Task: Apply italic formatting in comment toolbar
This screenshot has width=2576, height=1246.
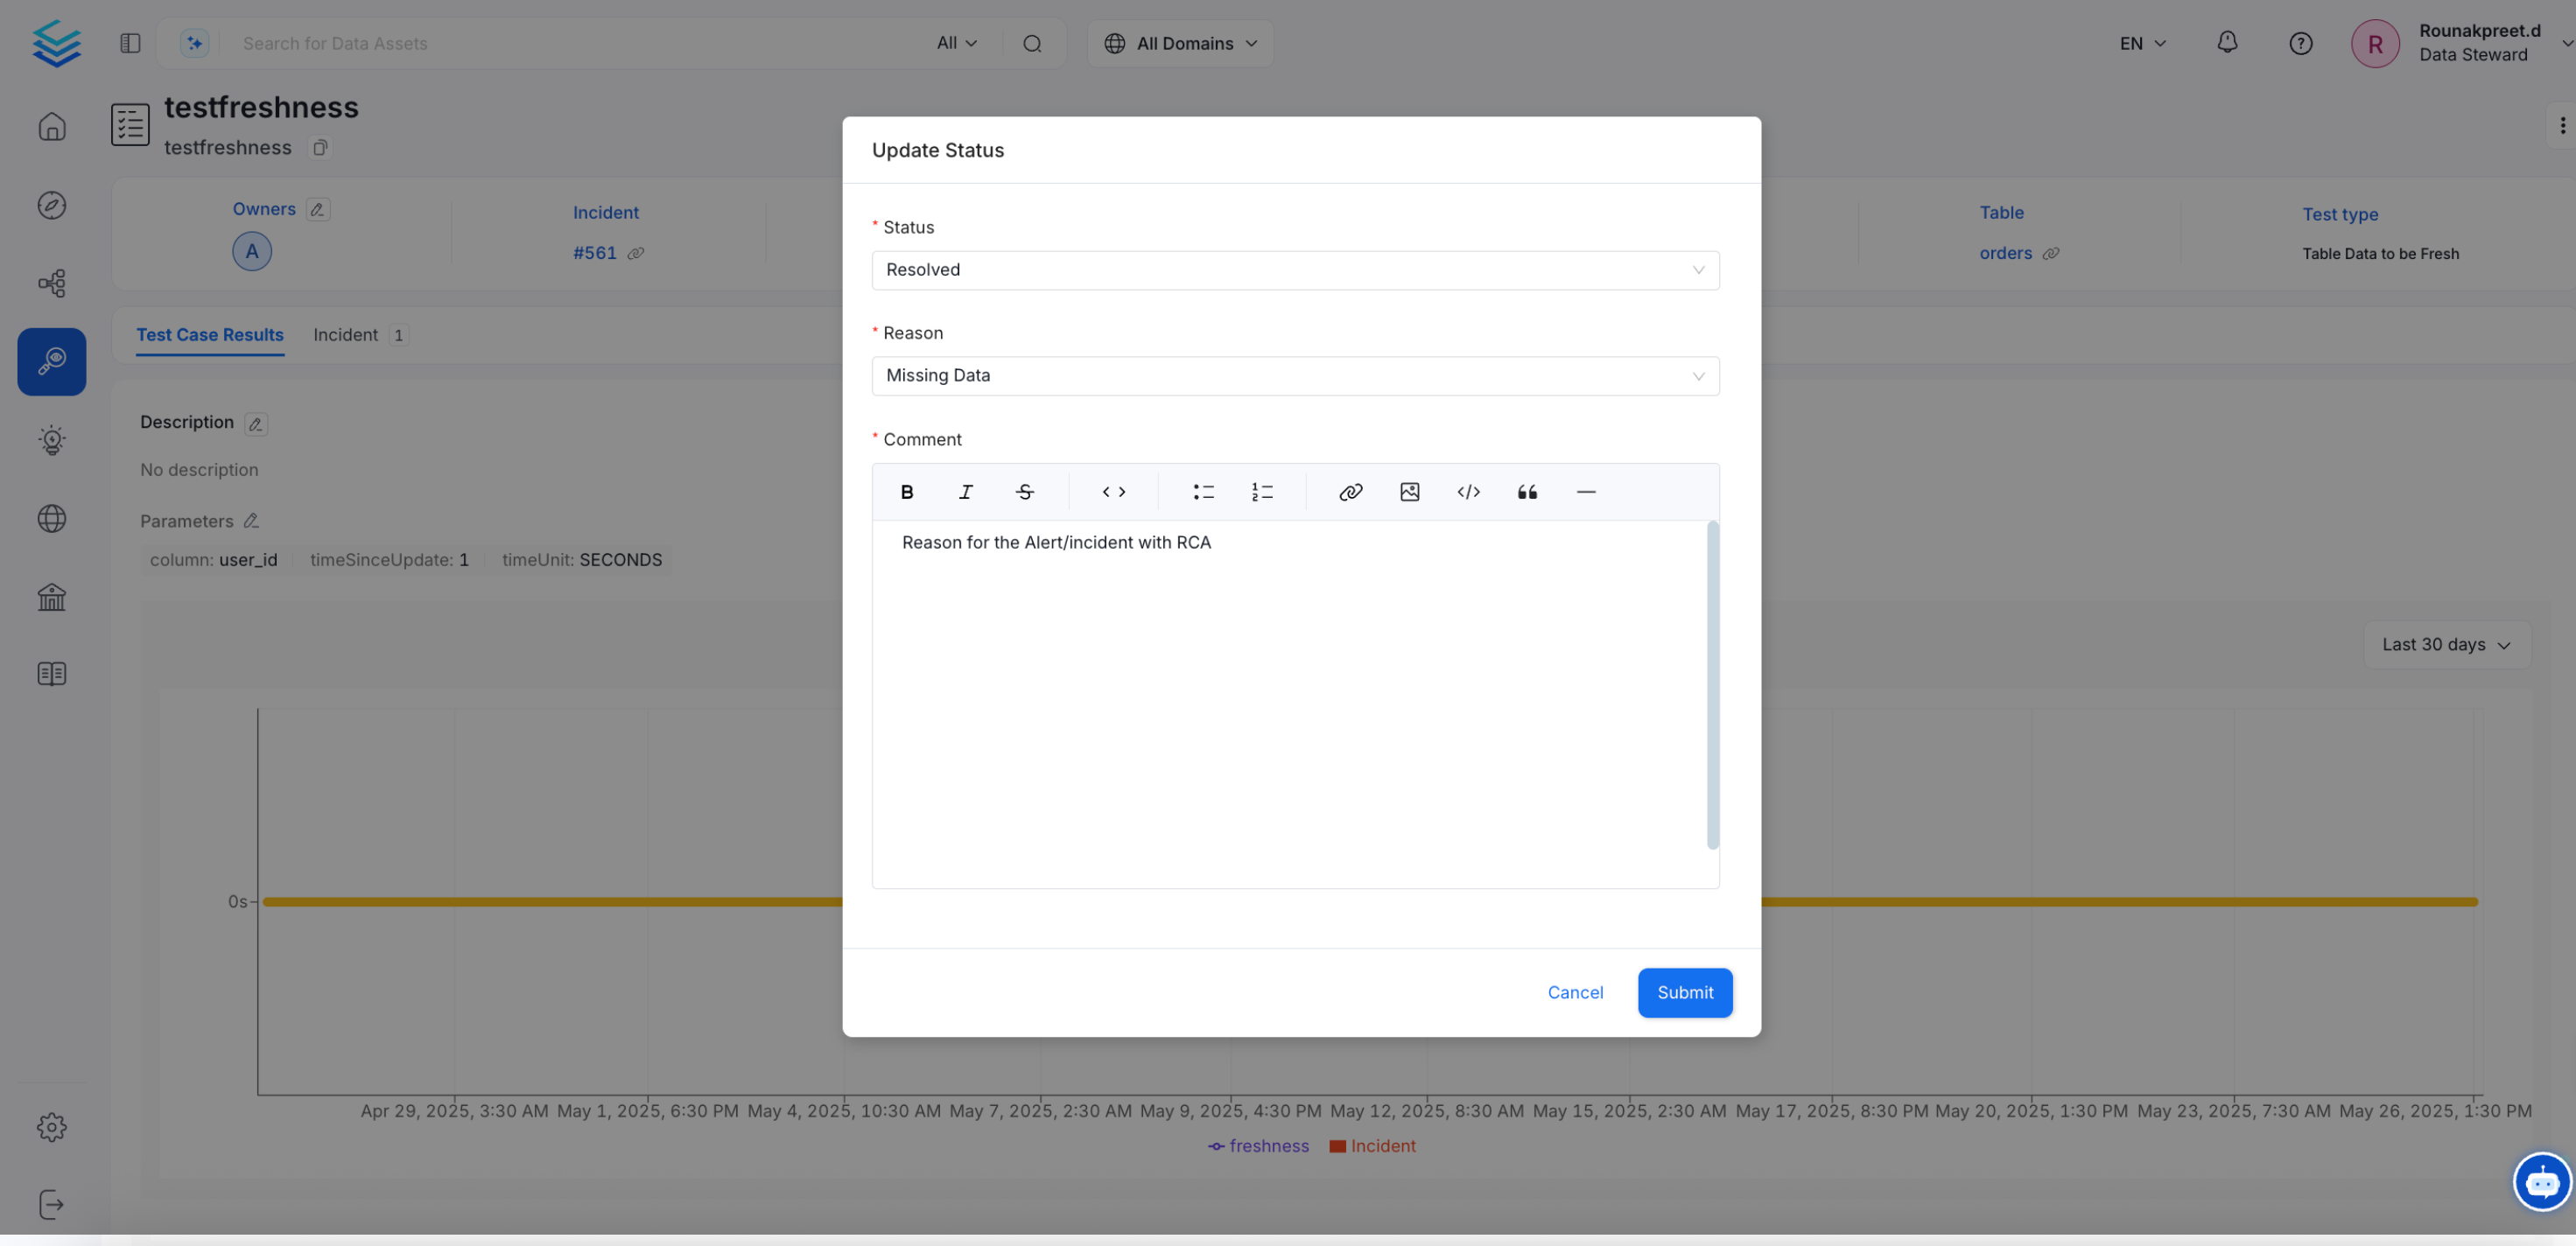Action: pos(965,492)
